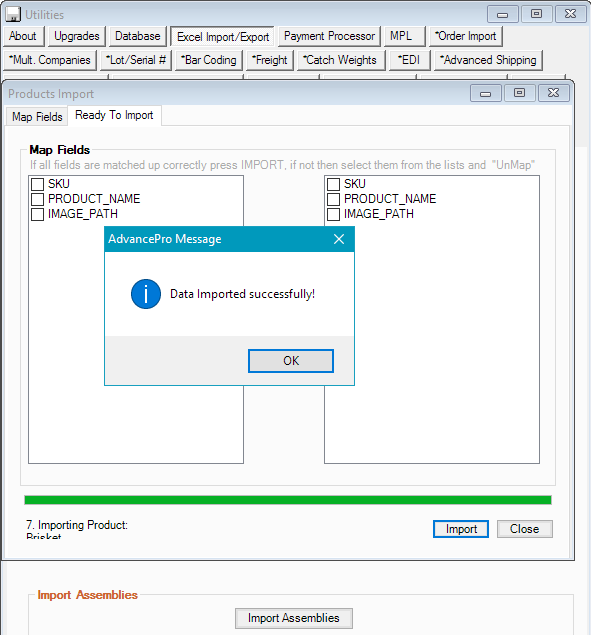Image resolution: width=591 pixels, height=635 pixels.
Task: Maximize the Products Import window
Action: click(x=519, y=93)
